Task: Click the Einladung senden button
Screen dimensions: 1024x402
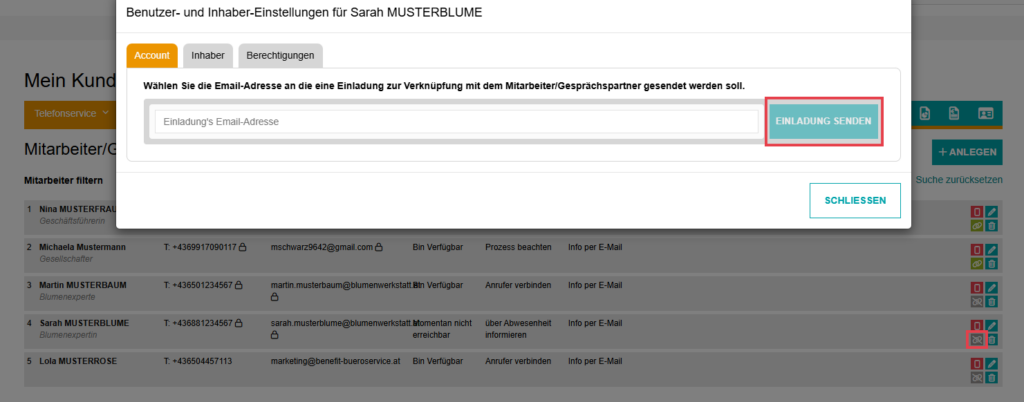Action: coord(824,121)
